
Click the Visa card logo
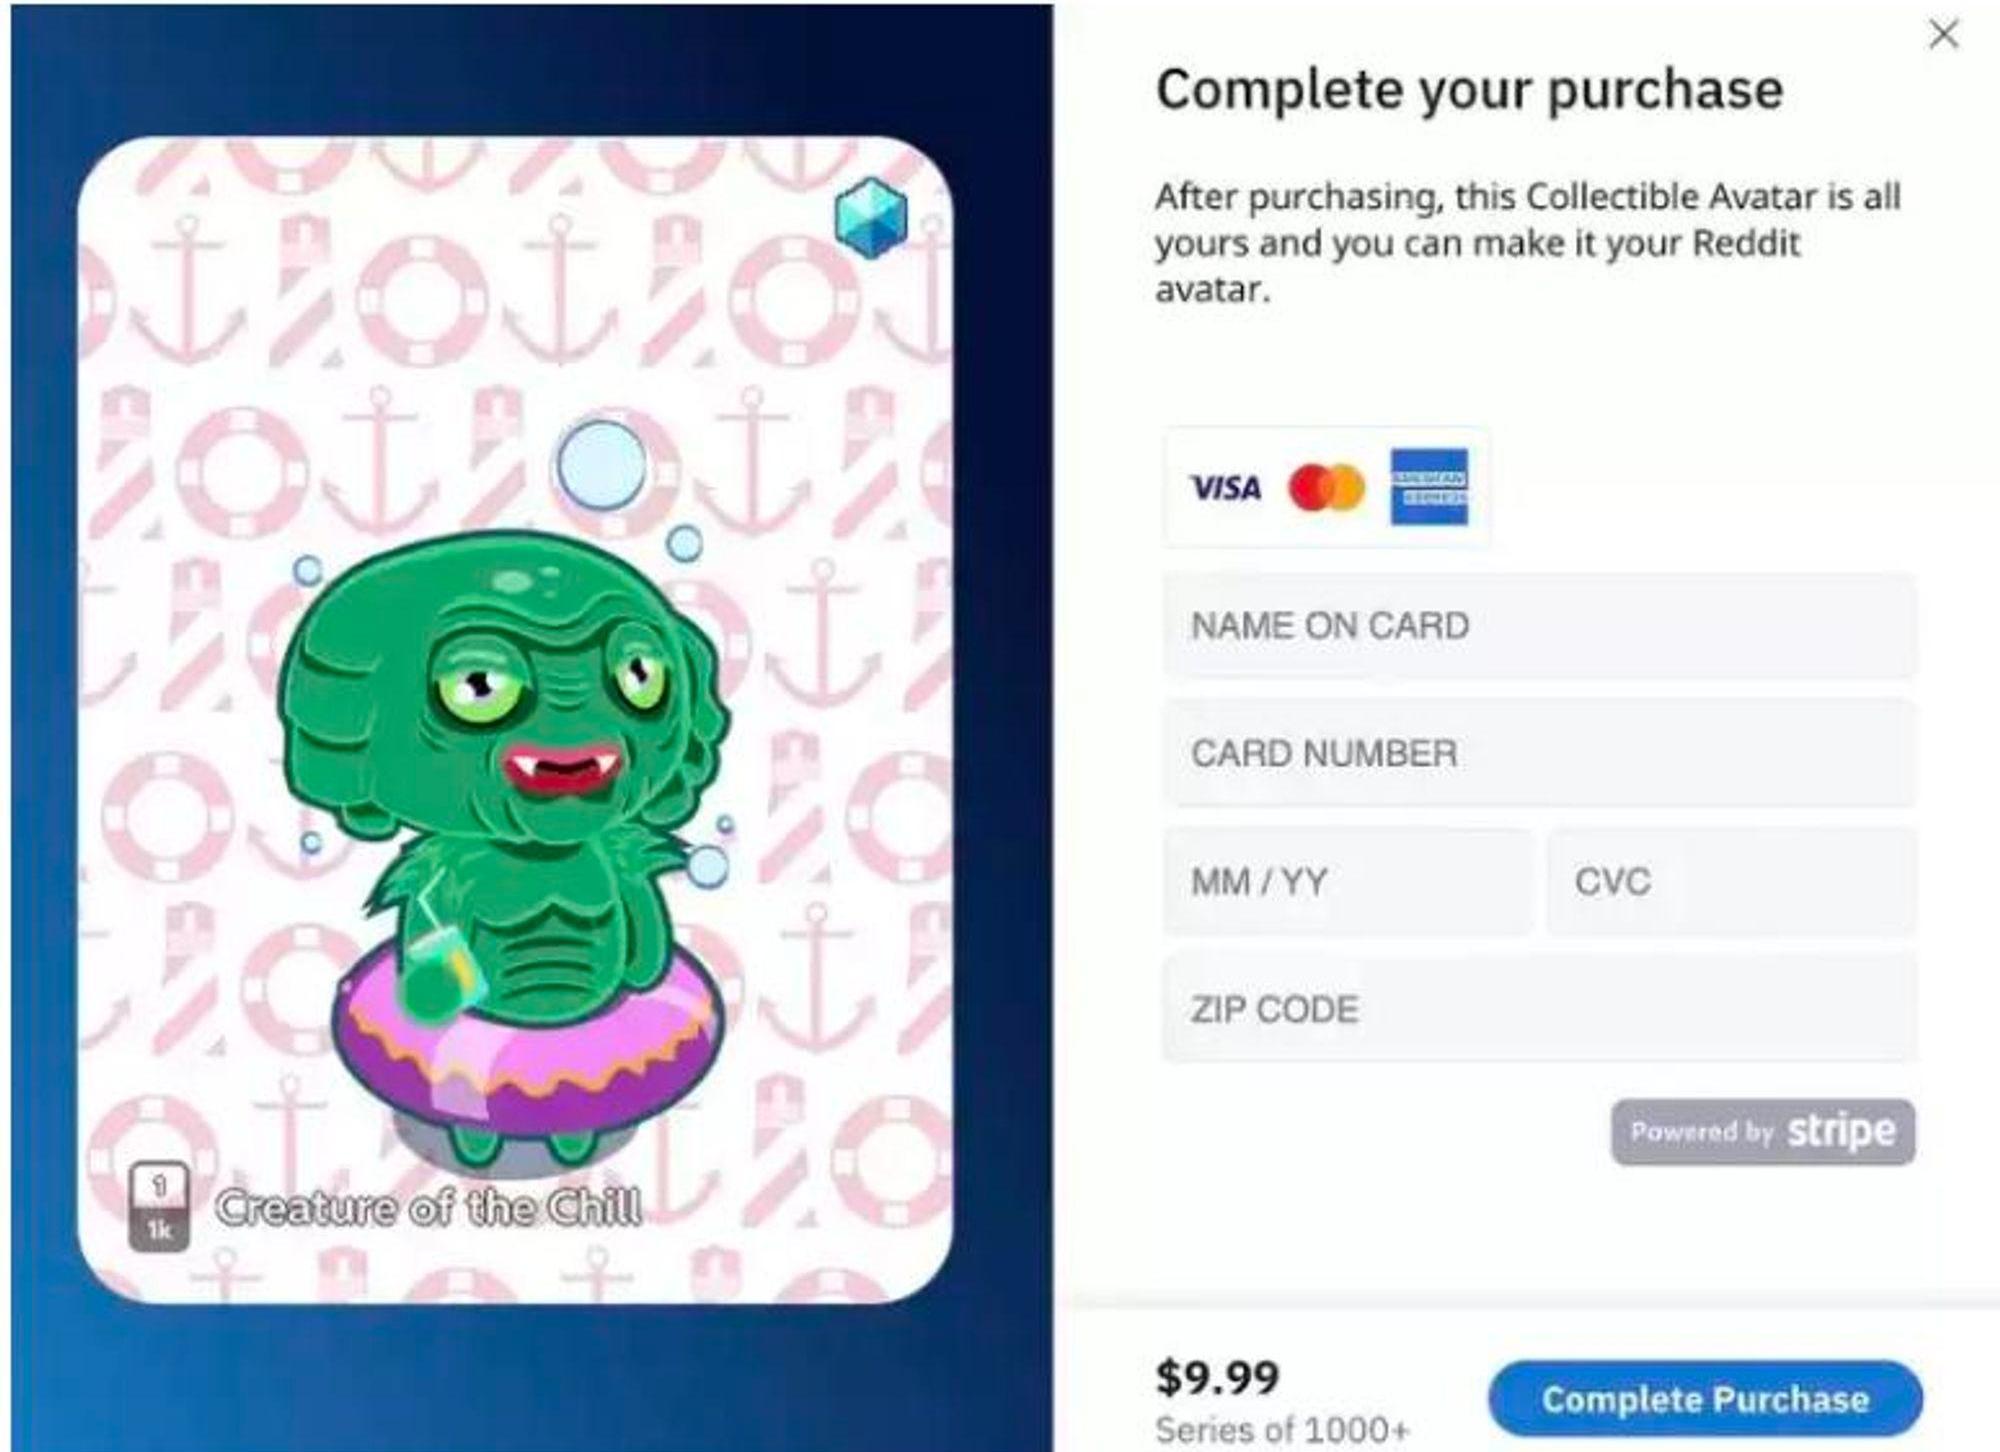[1225, 488]
